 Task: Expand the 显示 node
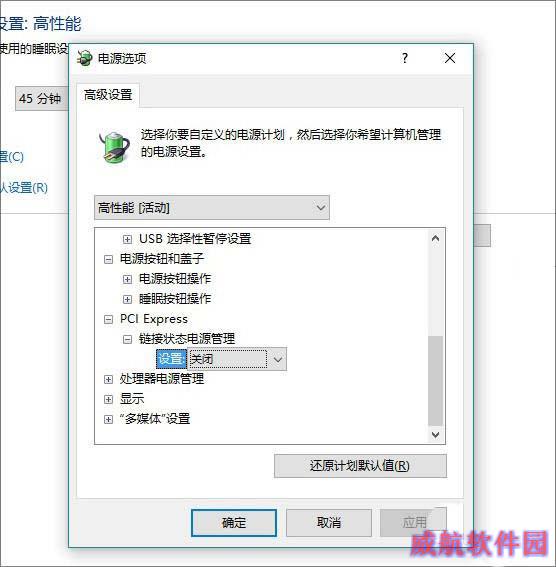click(108, 399)
